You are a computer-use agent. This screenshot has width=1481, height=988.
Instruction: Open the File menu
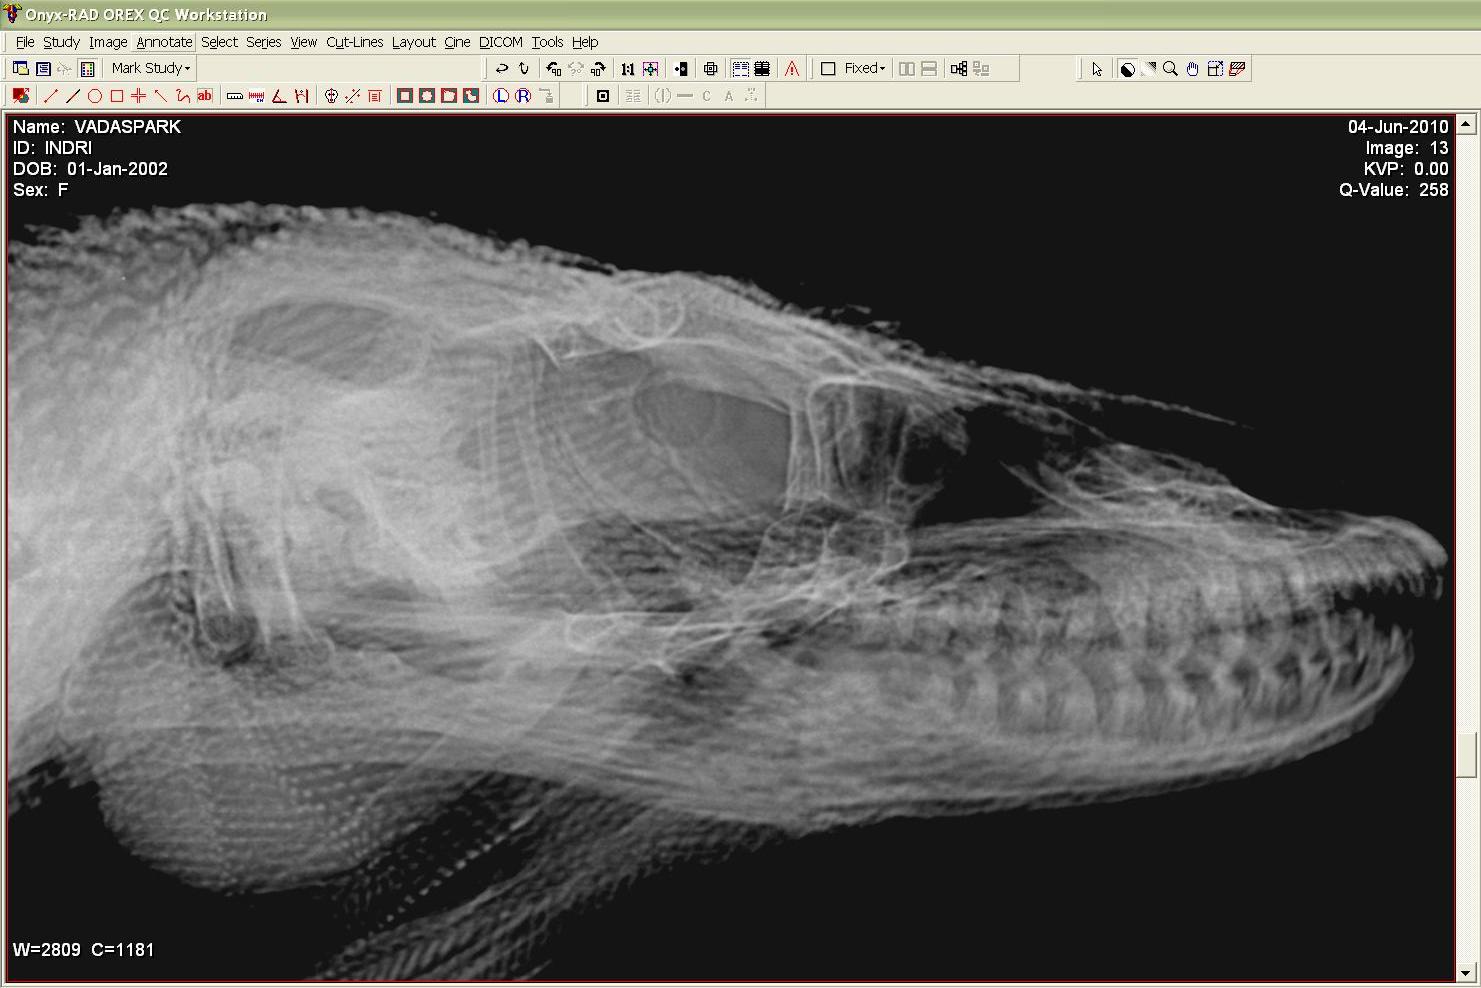point(25,42)
